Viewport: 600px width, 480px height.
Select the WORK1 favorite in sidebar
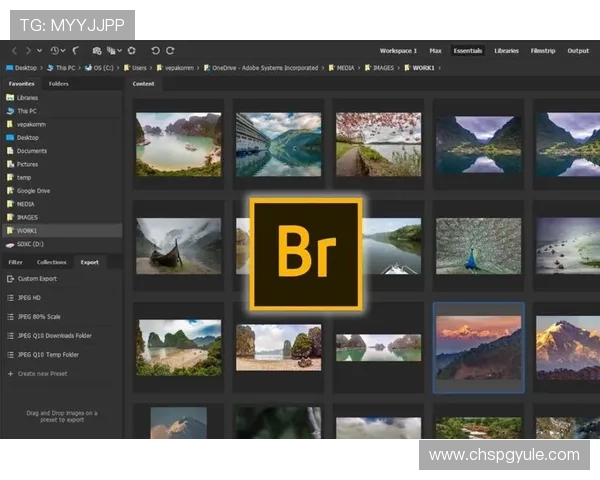[62, 230]
